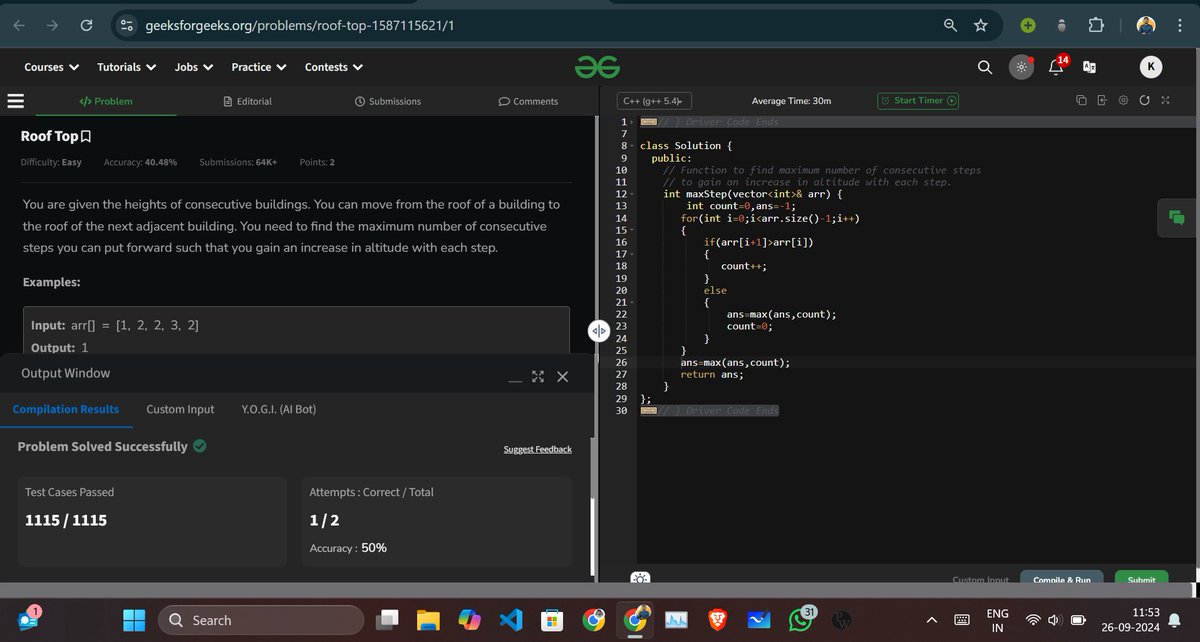This screenshot has height=642, width=1200.
Task: Click the Suggest Feedback link
Action: (x=538, y=449)
